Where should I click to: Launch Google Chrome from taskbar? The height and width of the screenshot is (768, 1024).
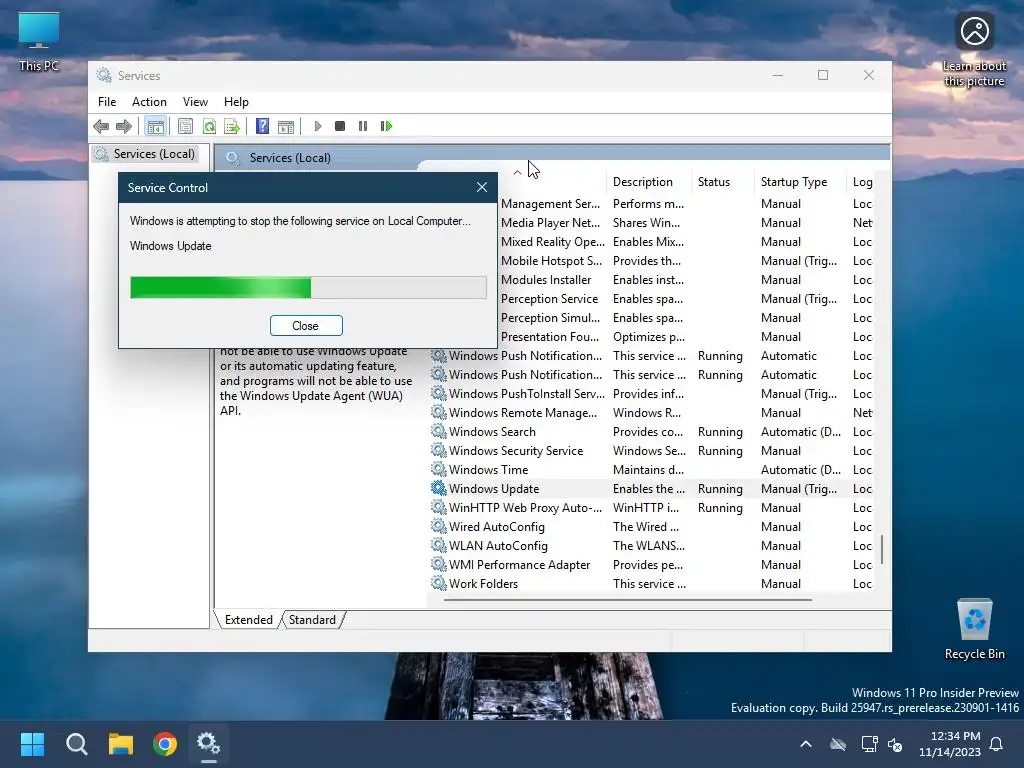(165, 744)
